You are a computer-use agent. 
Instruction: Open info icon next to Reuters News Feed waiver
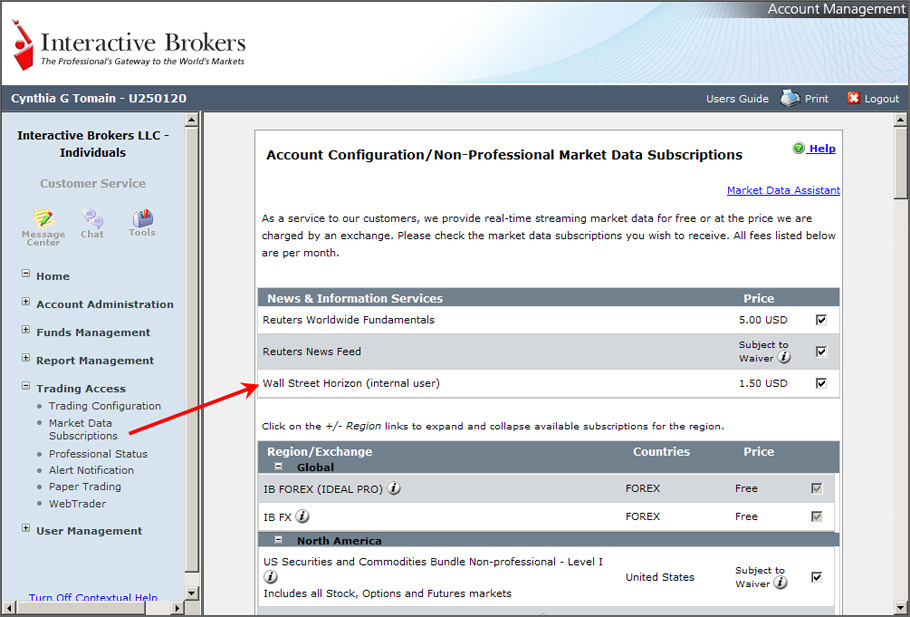point(784,358)
